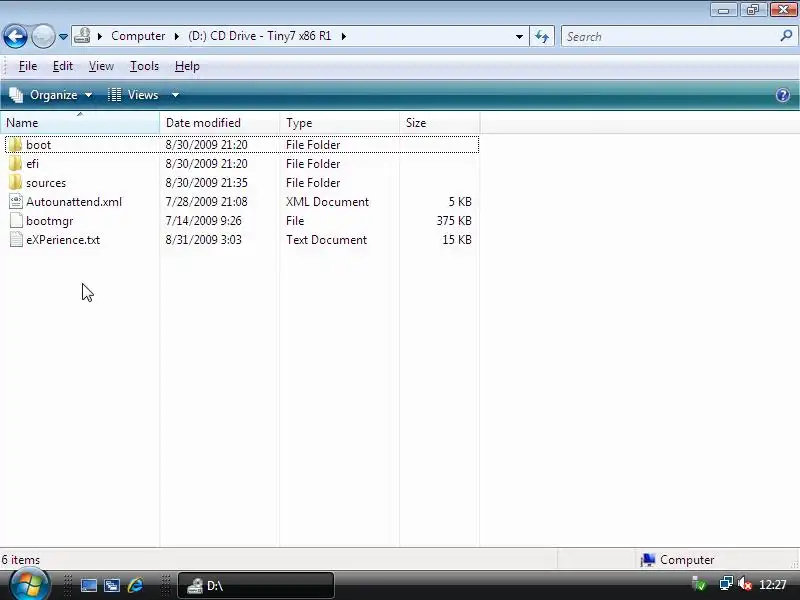Open the View menu
Image resolution: width=800 pixels, height=600 pixels.
click(101, 66)
